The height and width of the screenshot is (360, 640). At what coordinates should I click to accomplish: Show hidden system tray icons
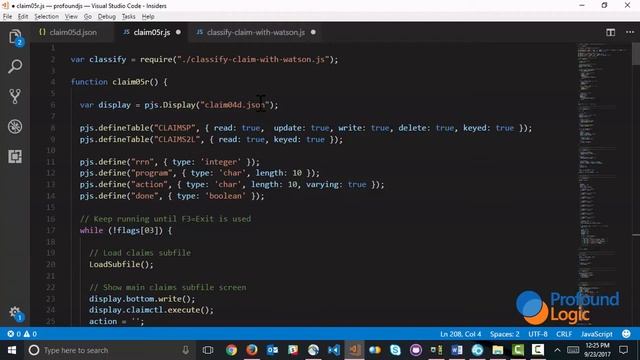click(x=557, y=350)
